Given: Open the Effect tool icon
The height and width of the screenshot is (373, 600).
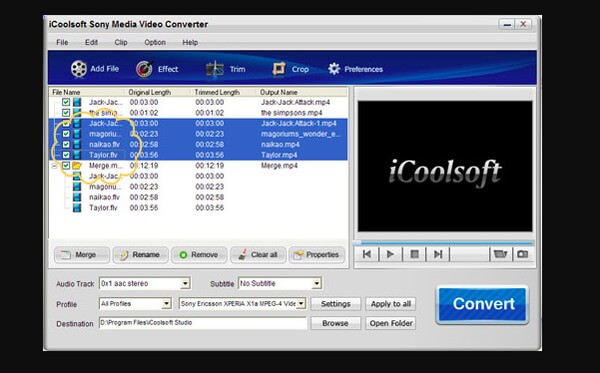Looking at the screenshot, I should [x=145, y=69].
